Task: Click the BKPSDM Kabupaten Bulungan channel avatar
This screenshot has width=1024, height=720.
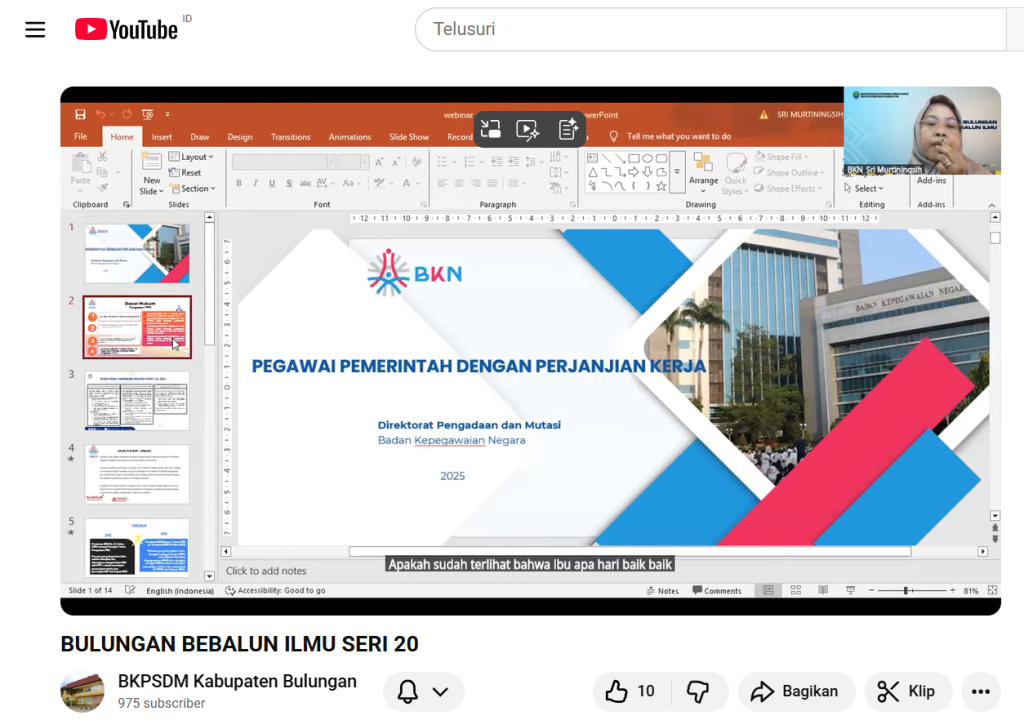Action: pos(82,691)
